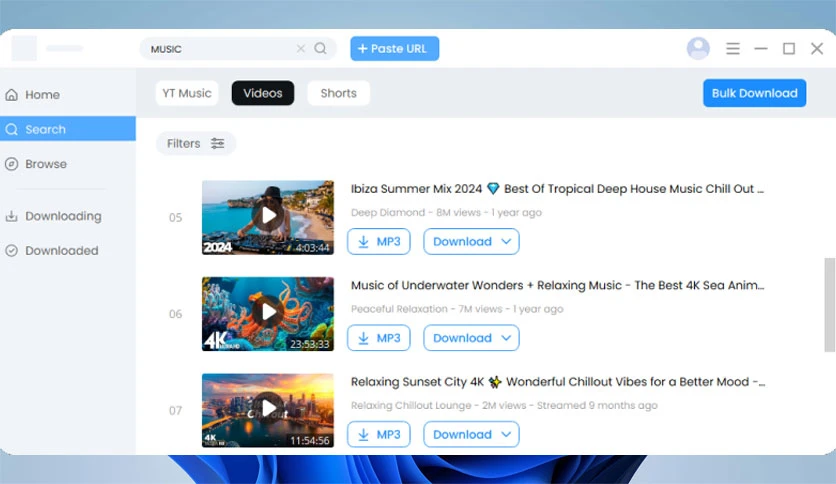Select Search in the sidebar
The width and height of the screenshot is (836, 484).
[x=68, y=129]
